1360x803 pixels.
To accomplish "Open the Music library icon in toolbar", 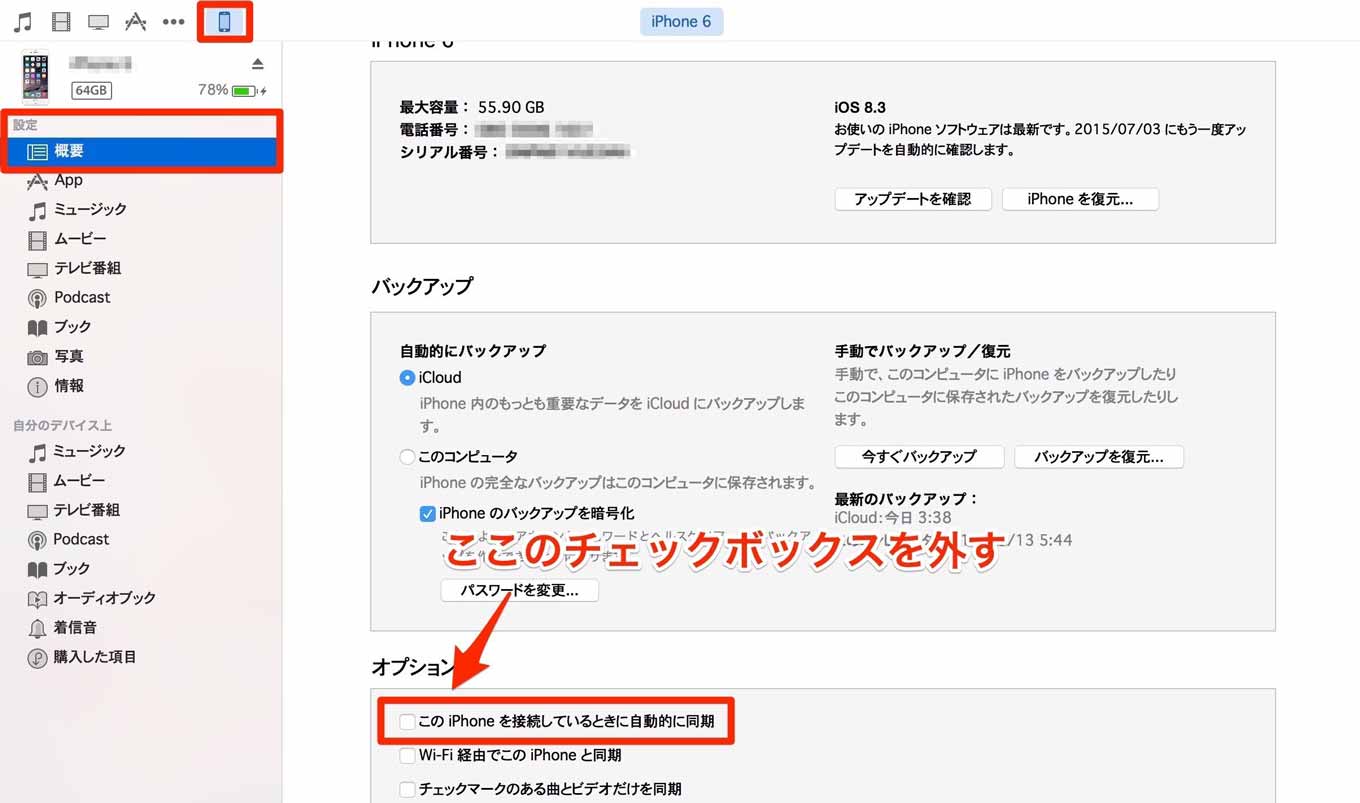I will click(22, 21).
